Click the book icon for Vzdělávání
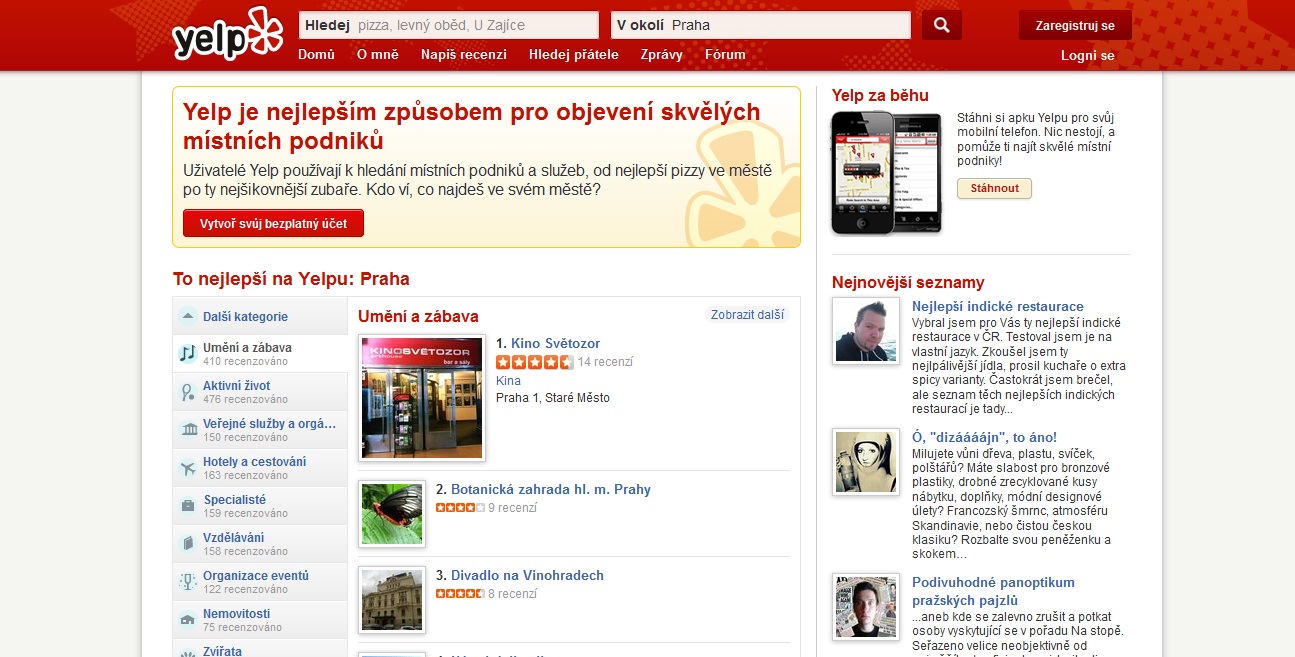1295x657 pixels. (x=187, y=543)
